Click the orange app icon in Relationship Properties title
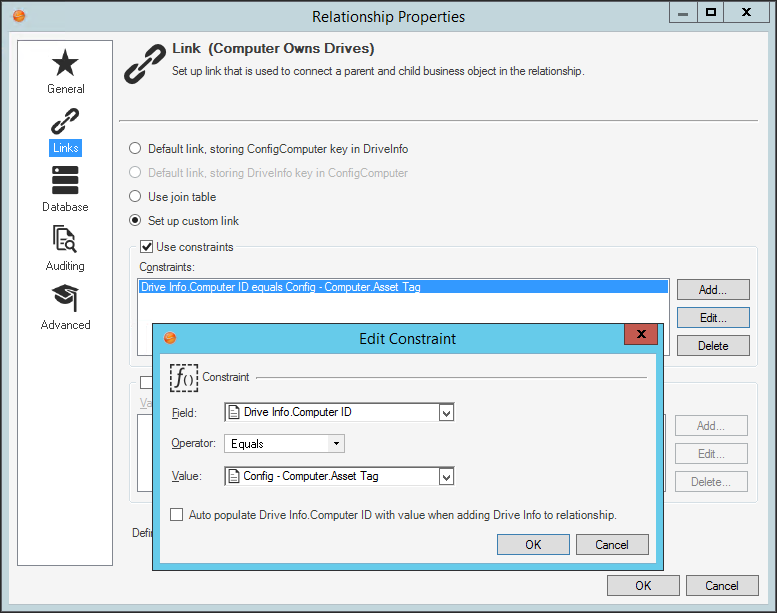The height and width of the screenshot is (613, 777). [x=19, y=16]
